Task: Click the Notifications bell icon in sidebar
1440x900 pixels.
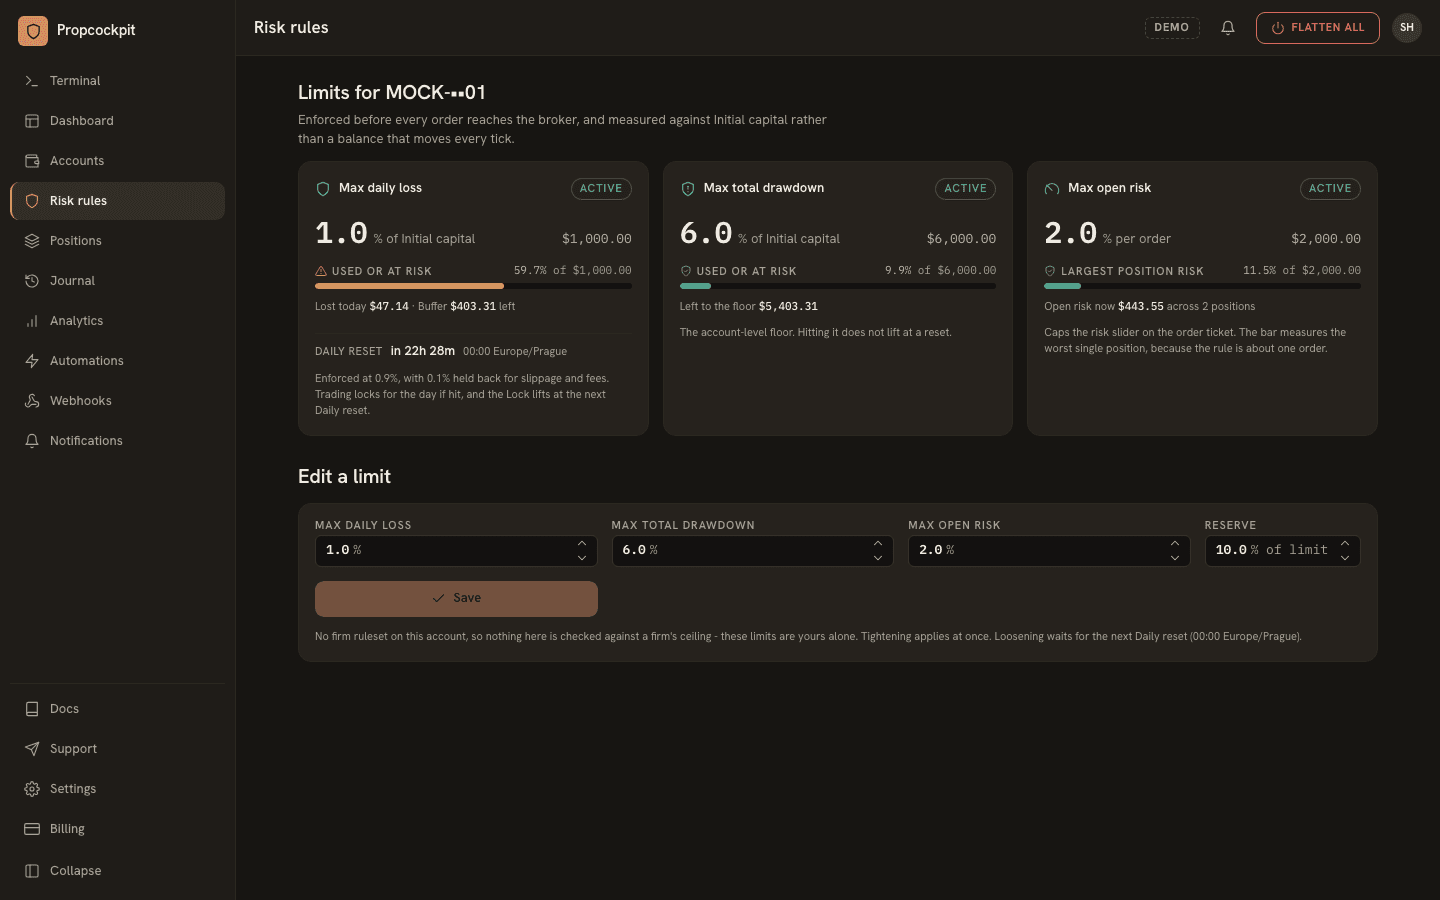Action: [32, 441]
